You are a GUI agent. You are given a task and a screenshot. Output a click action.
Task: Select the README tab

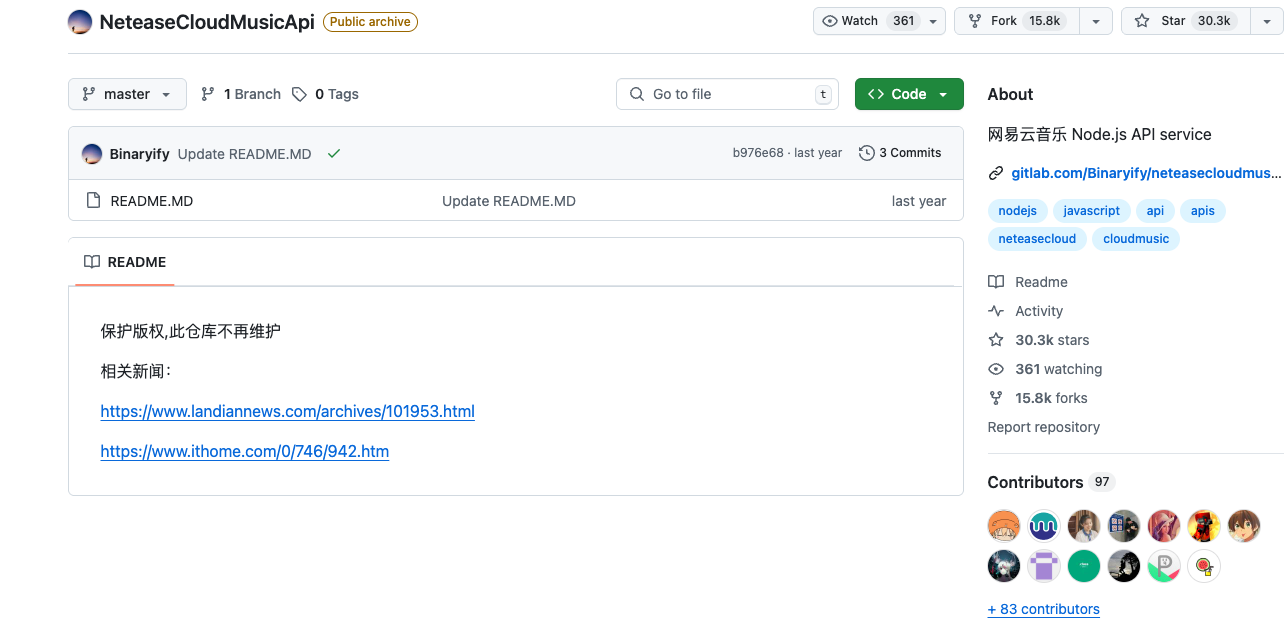125,262
